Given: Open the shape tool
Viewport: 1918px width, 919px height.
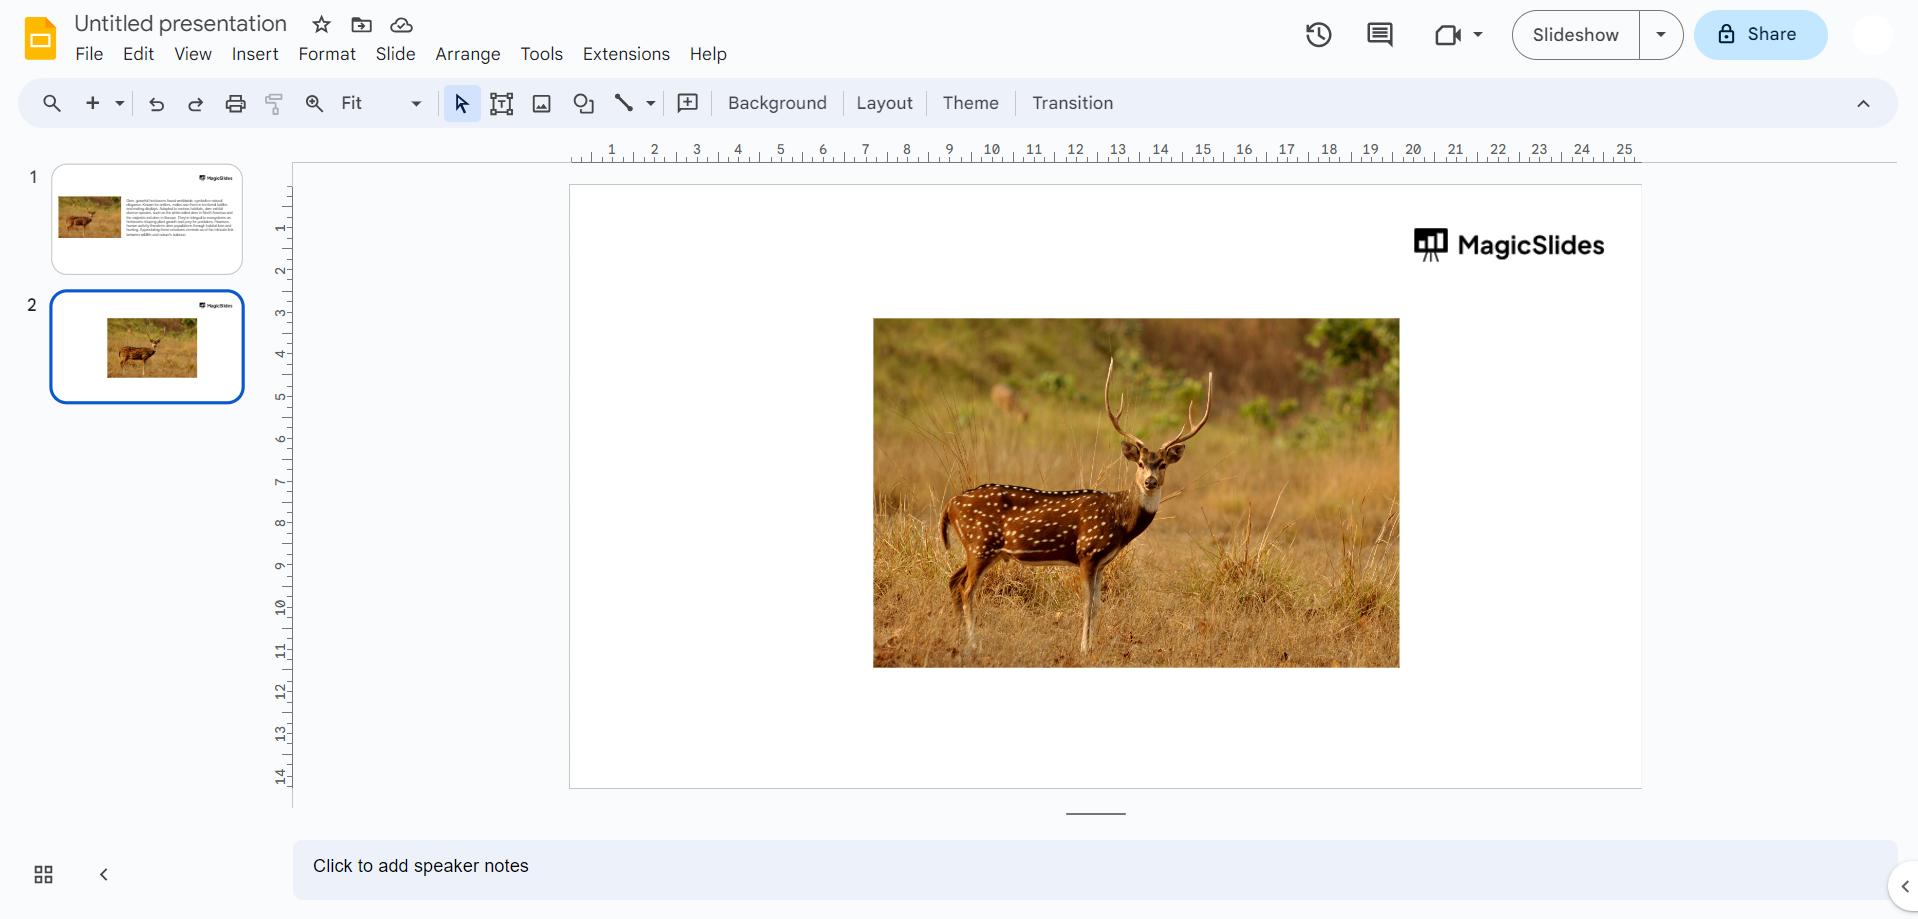Looking at the screenshot, I should (x=583, y=104).
